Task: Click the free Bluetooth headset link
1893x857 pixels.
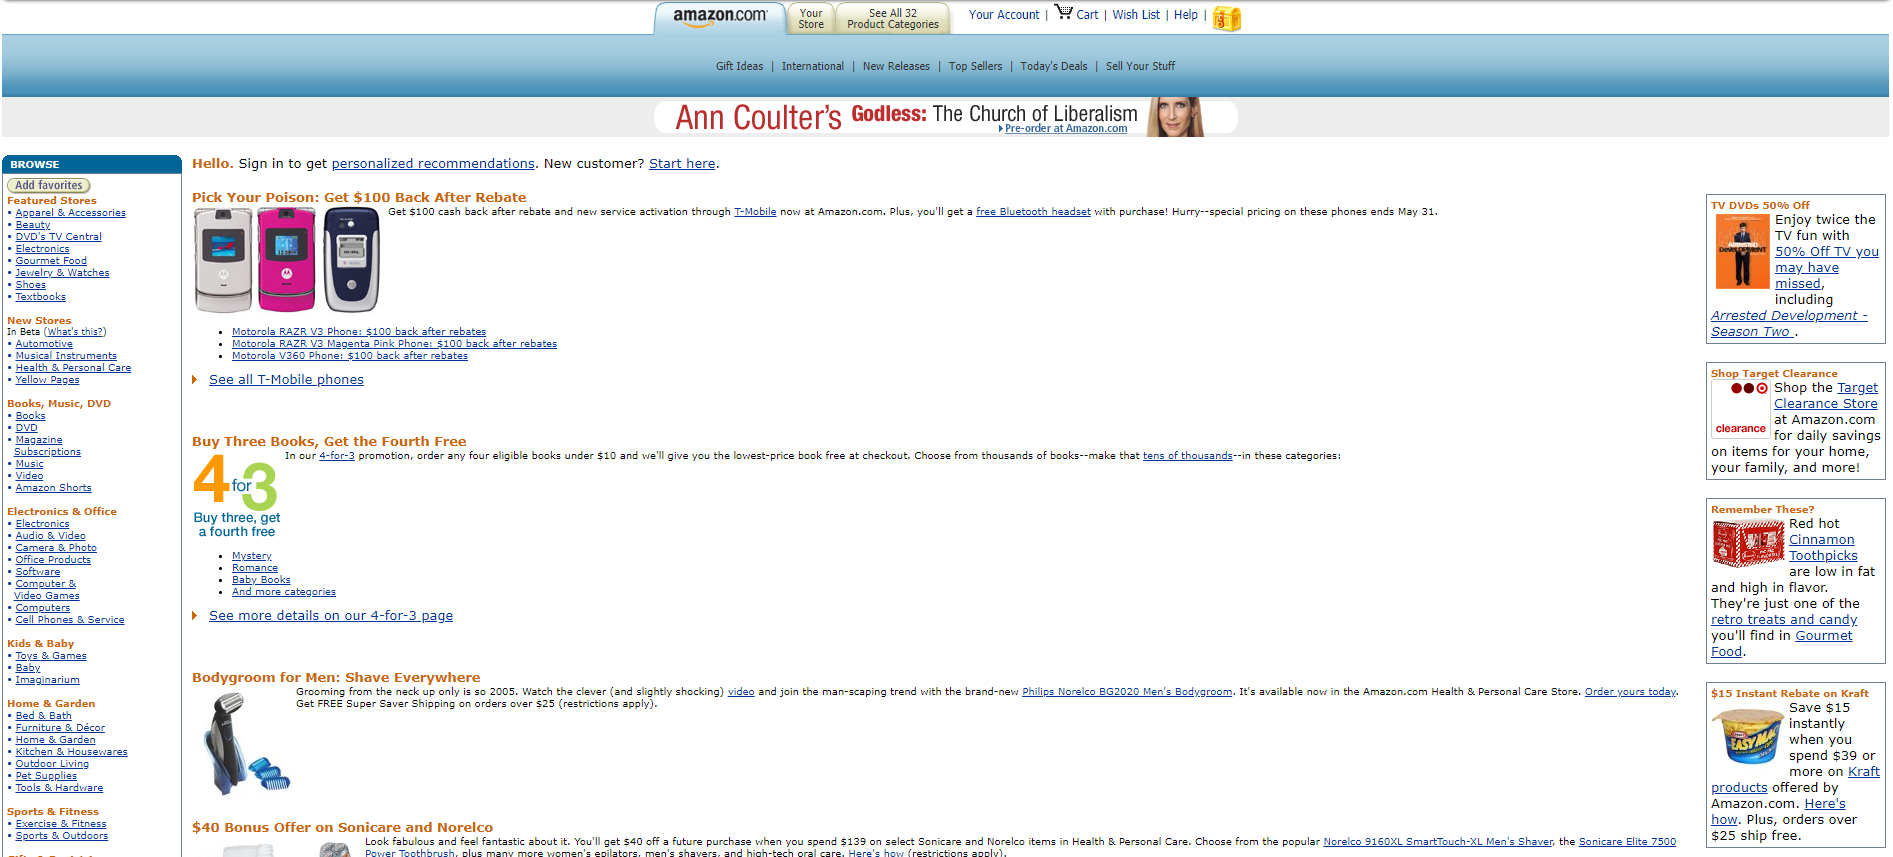Action: 1033,212
